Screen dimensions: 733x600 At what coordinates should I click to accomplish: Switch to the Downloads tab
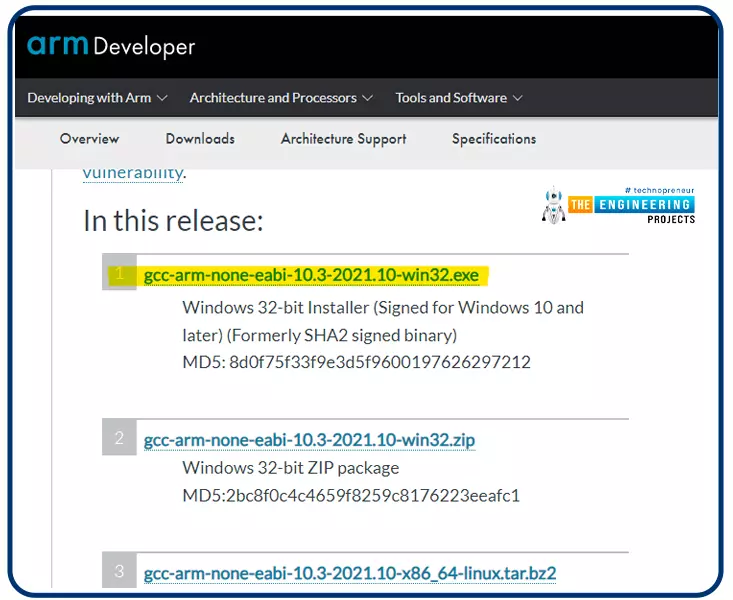tap(200, 139)
